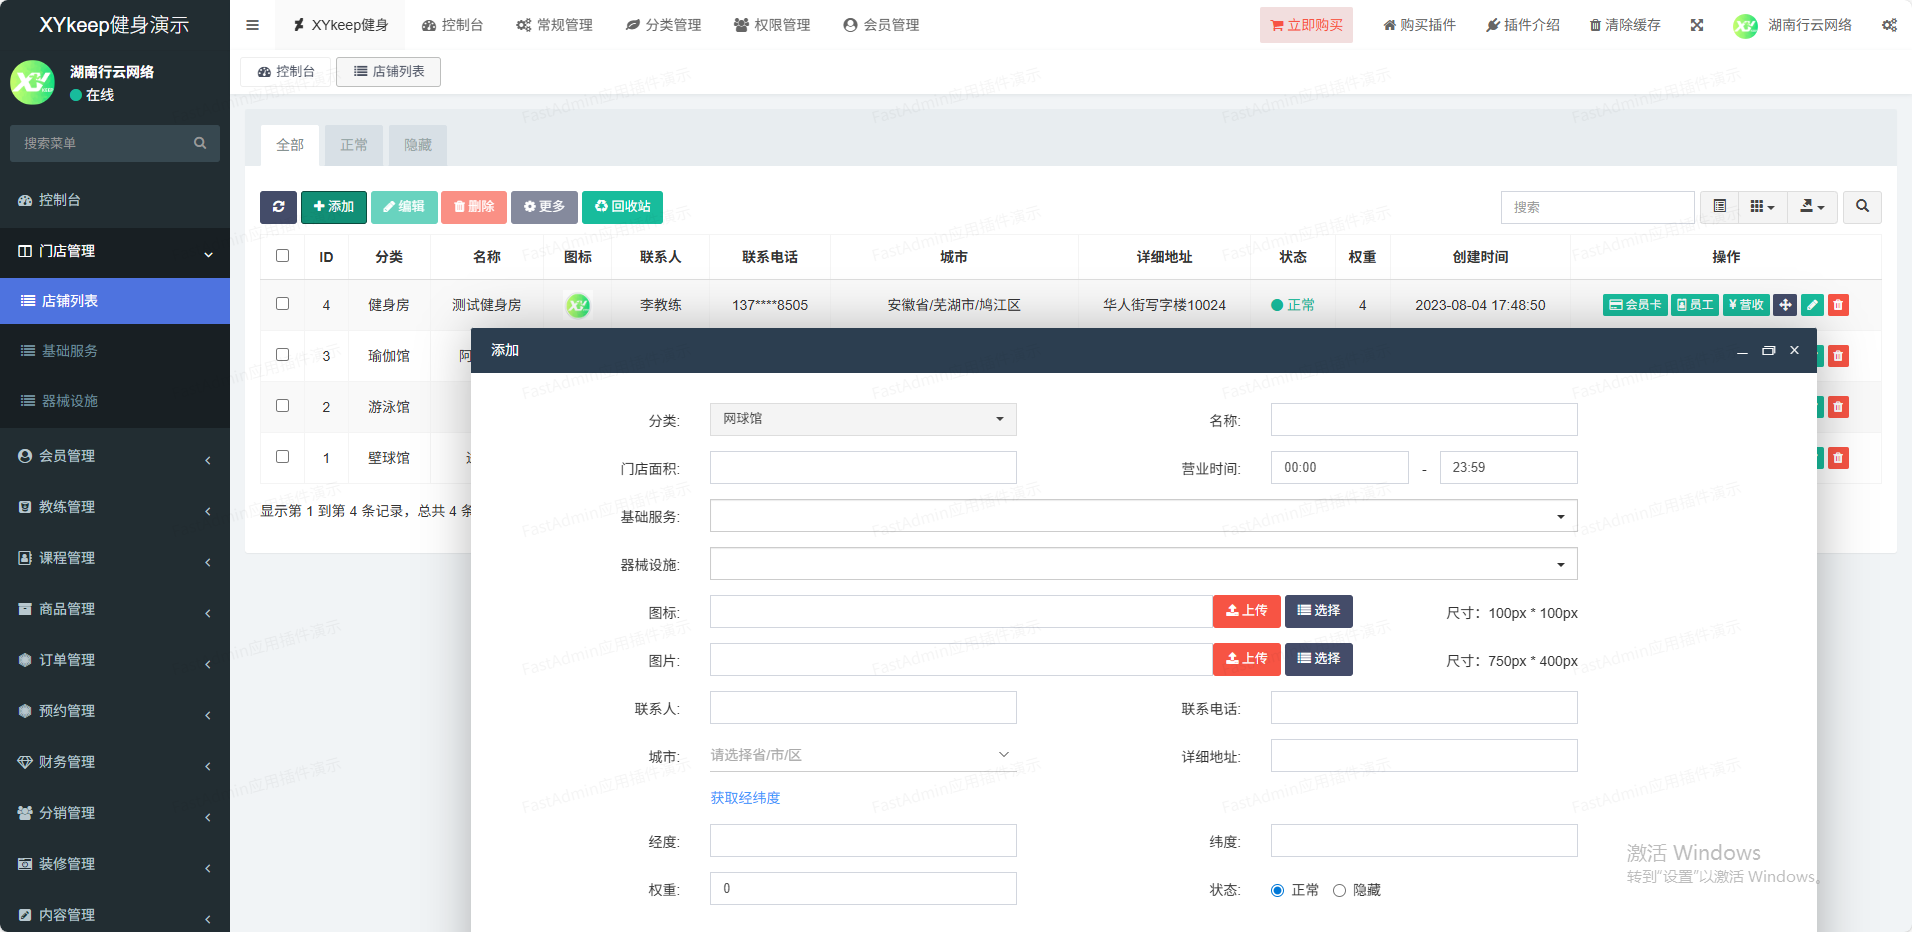Select the 隐藏 status radio button

tap(1339, 890)
